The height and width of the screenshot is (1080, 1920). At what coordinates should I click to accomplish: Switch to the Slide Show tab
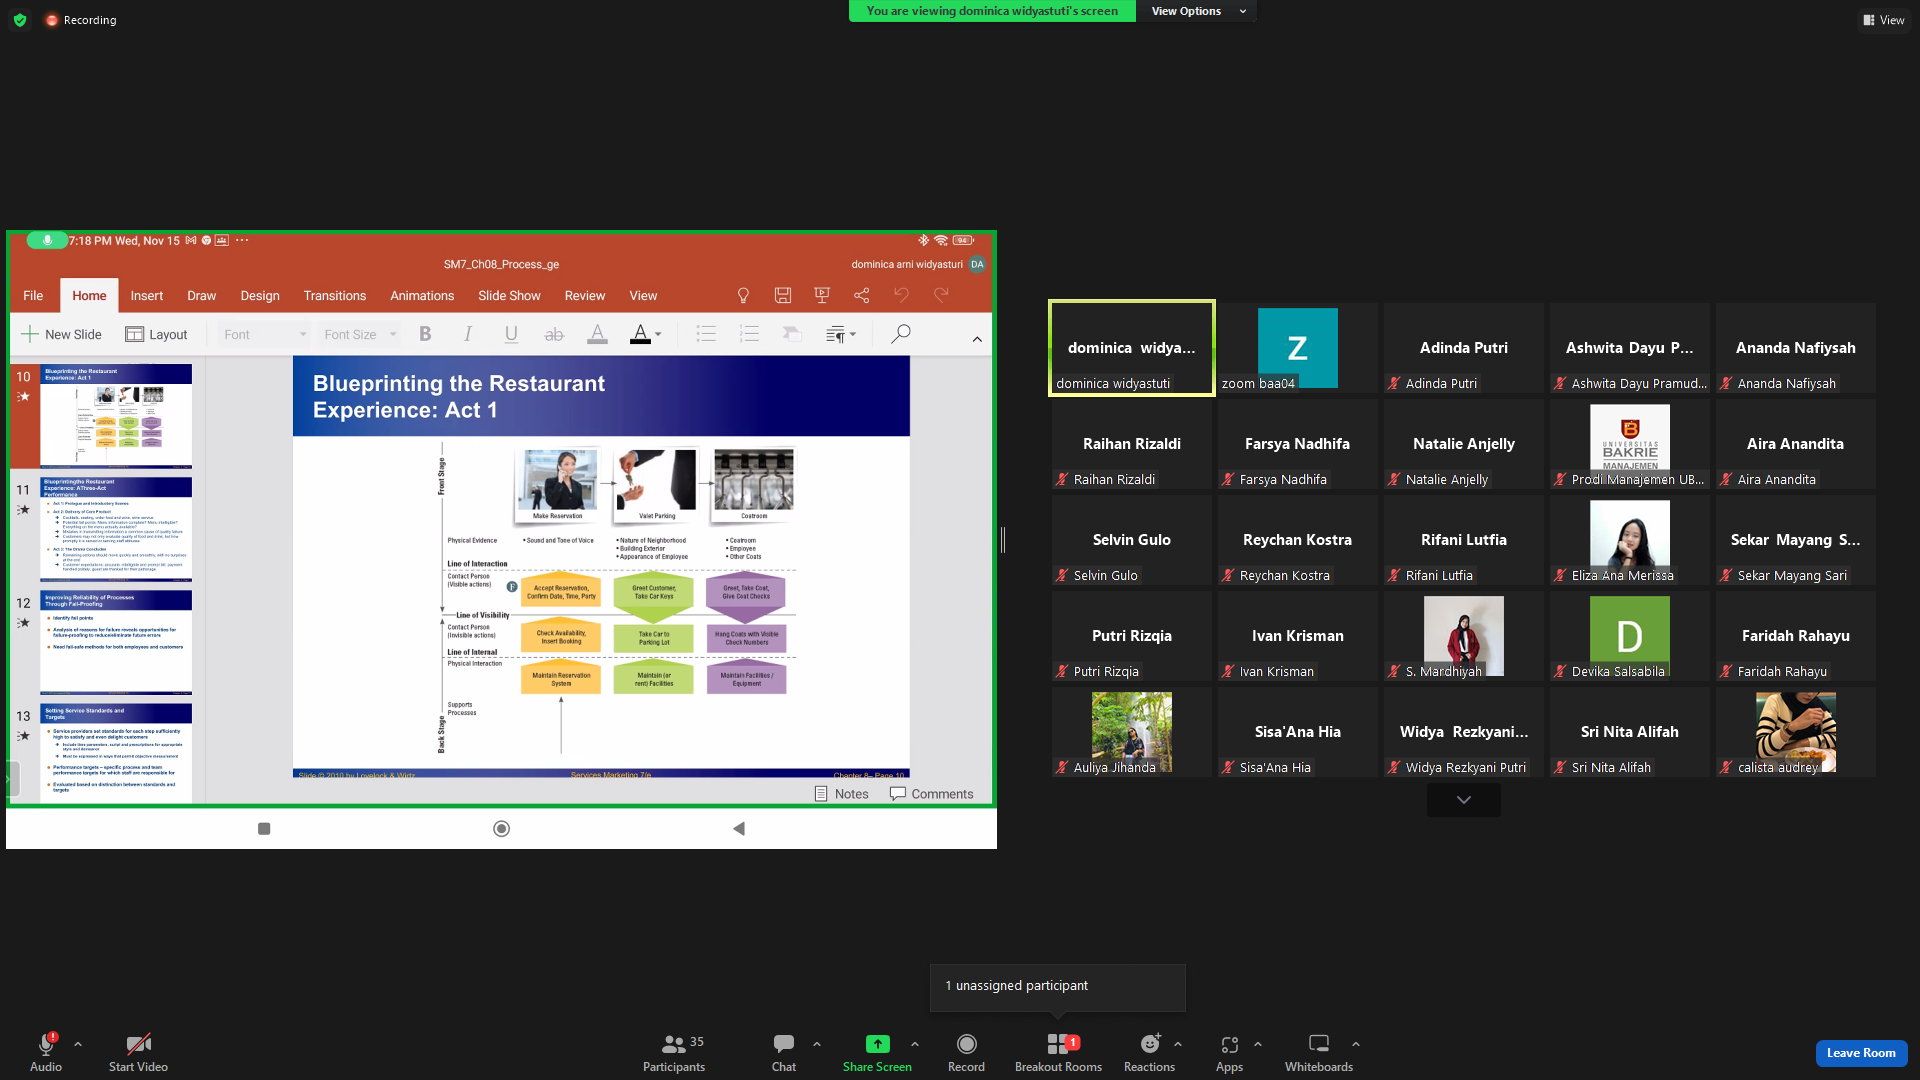pyautogui.click(x=509, y=295)
